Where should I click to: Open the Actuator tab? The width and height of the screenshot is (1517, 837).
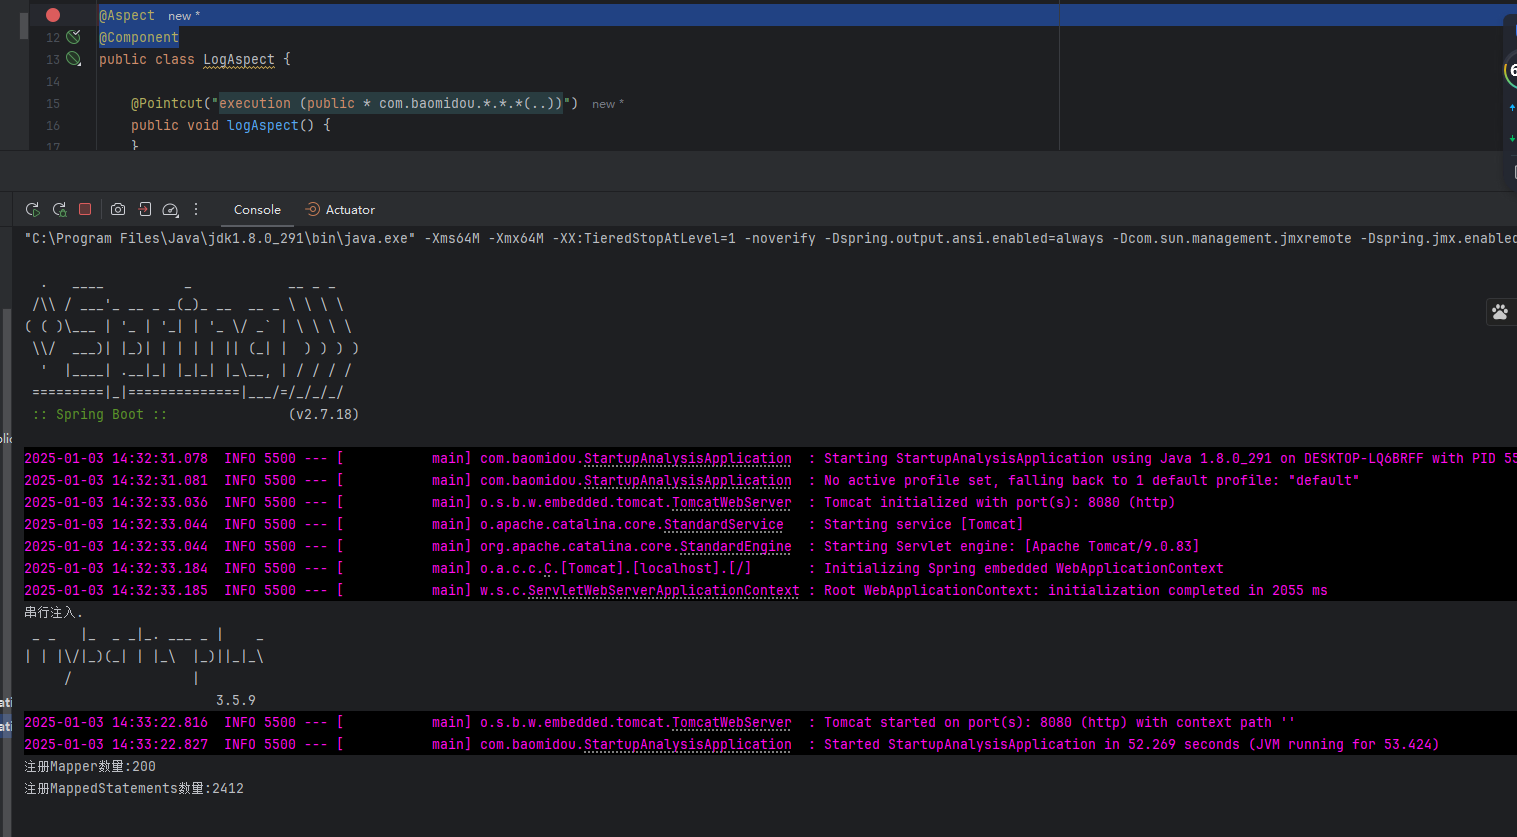(x=340, y=210)
